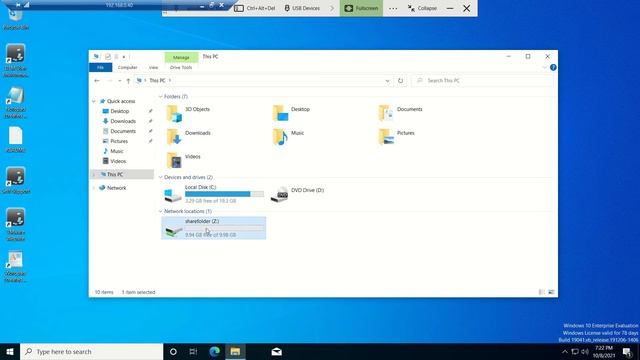Select Documents under Quick access
640x360 pixels.
pos(123,131)
